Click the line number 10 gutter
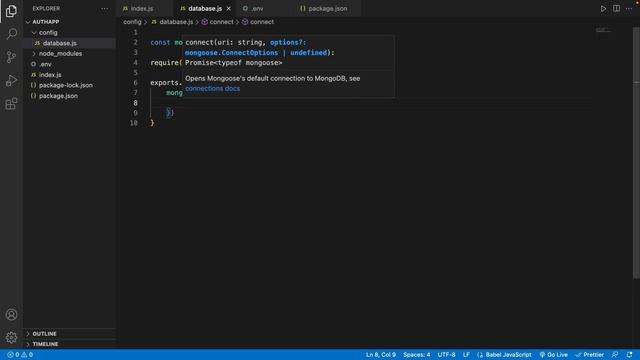 coord(134,123)
